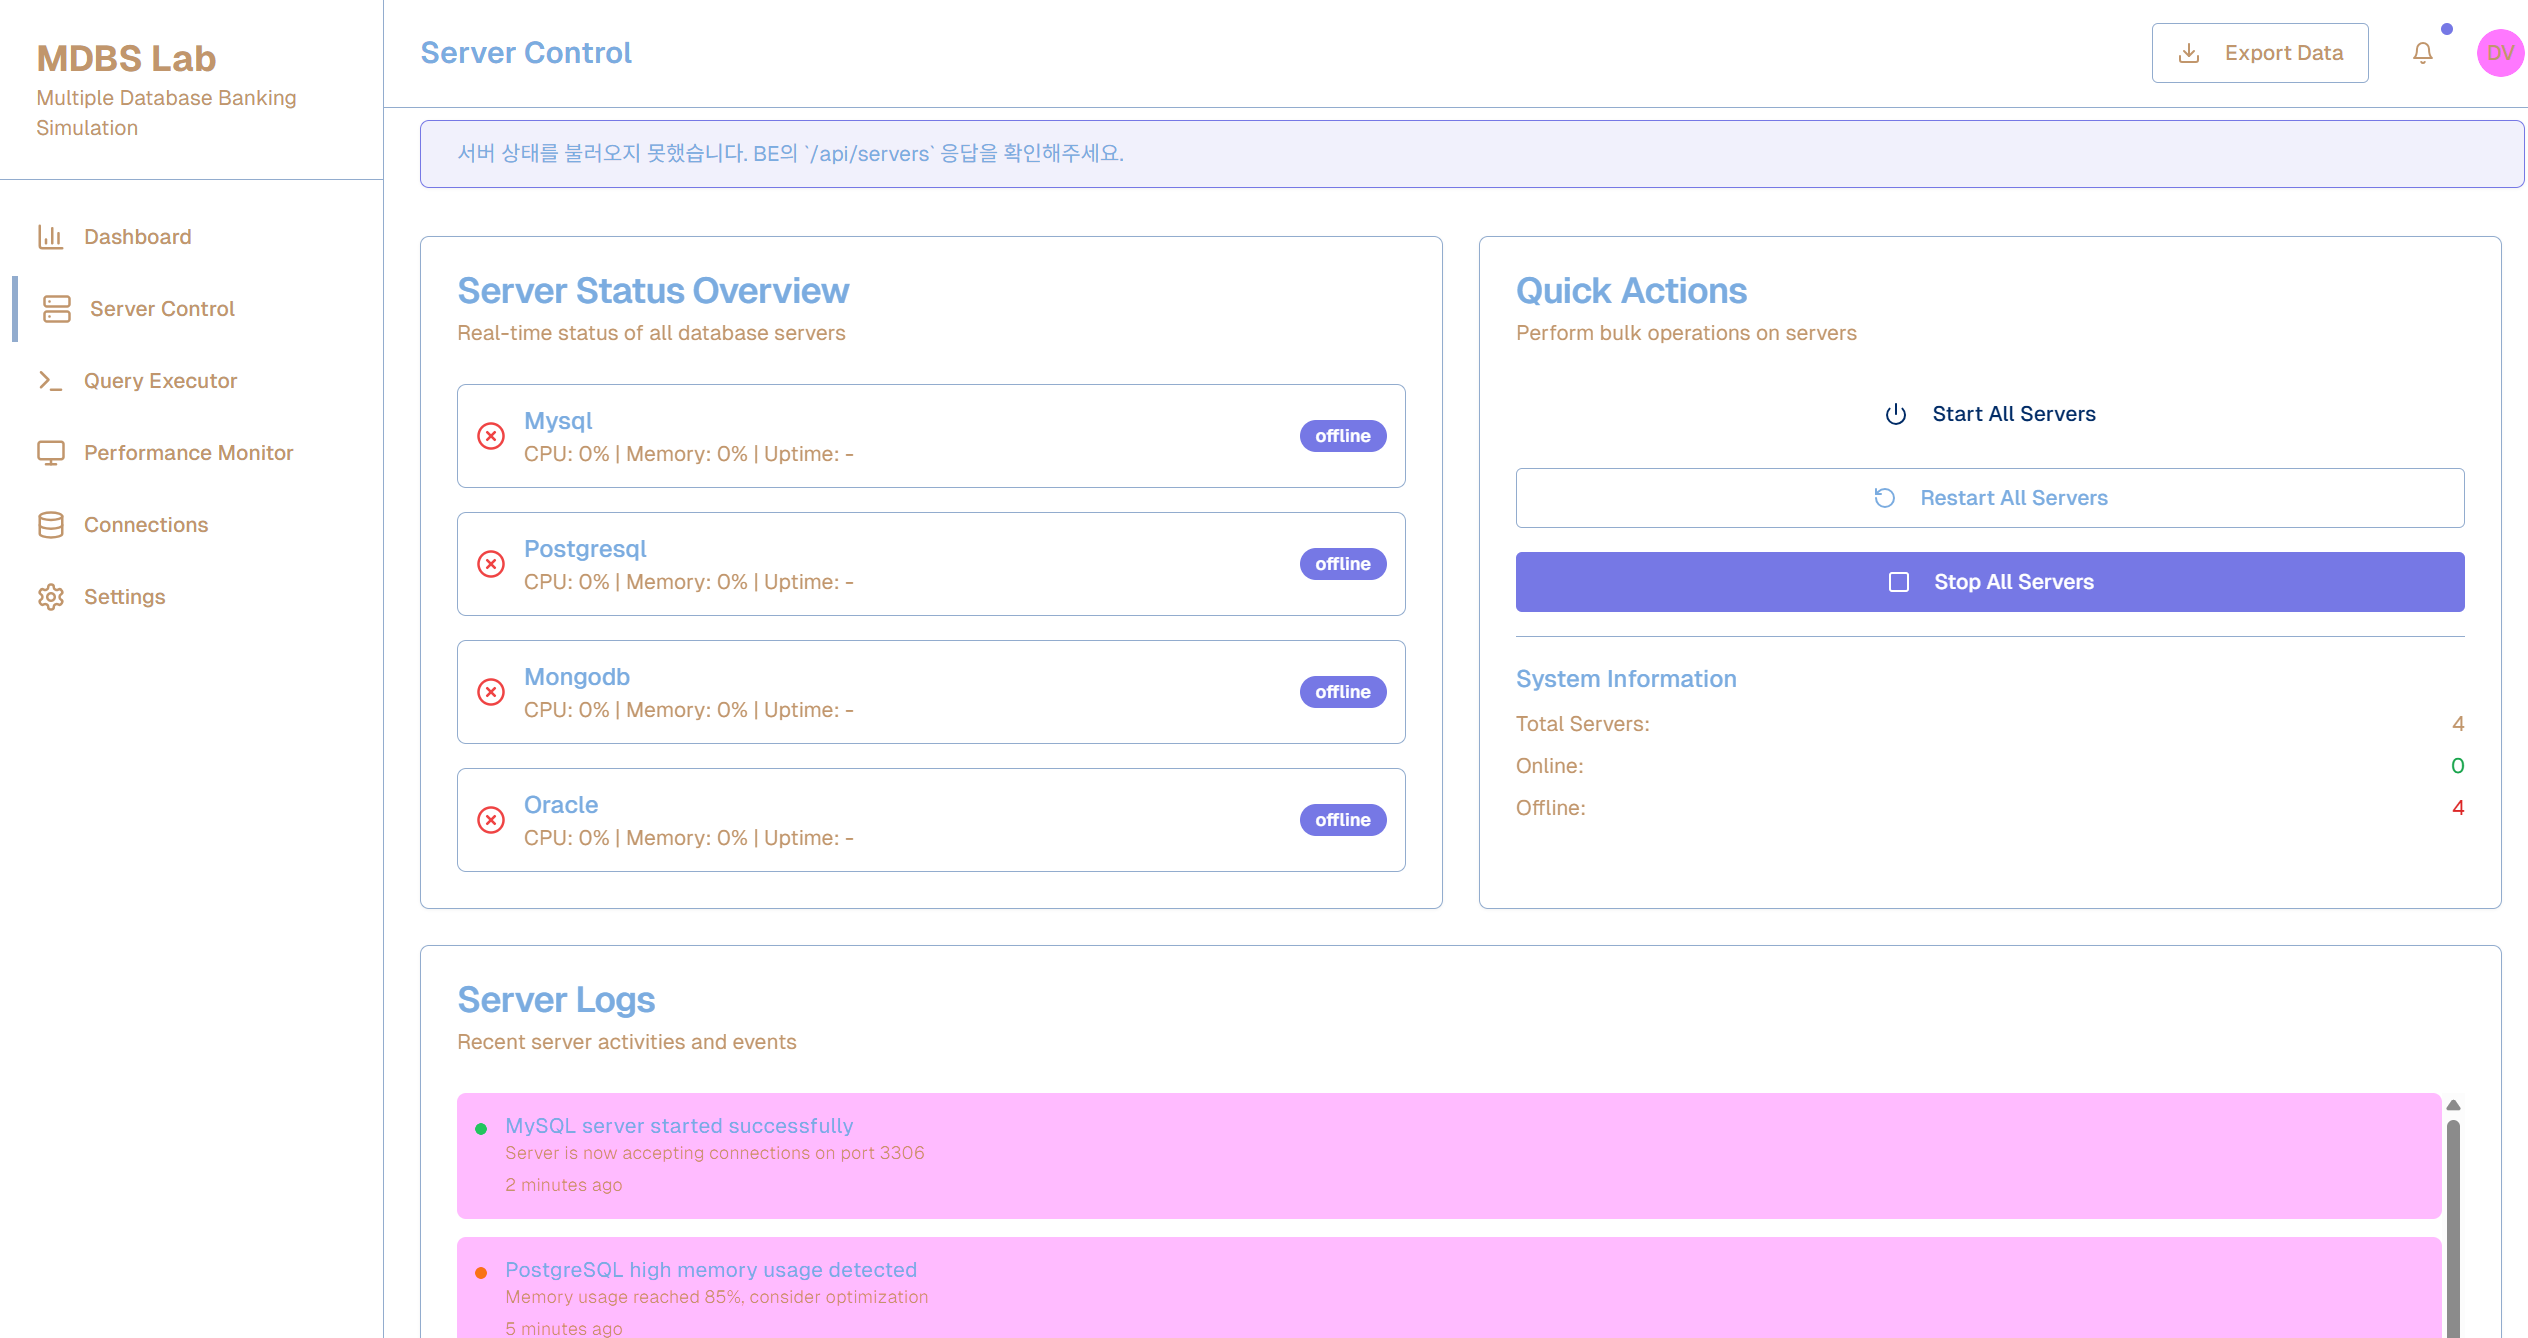The image size is (2528, 1338).
Task: Start All Servers
Action: pos(1990,414)
